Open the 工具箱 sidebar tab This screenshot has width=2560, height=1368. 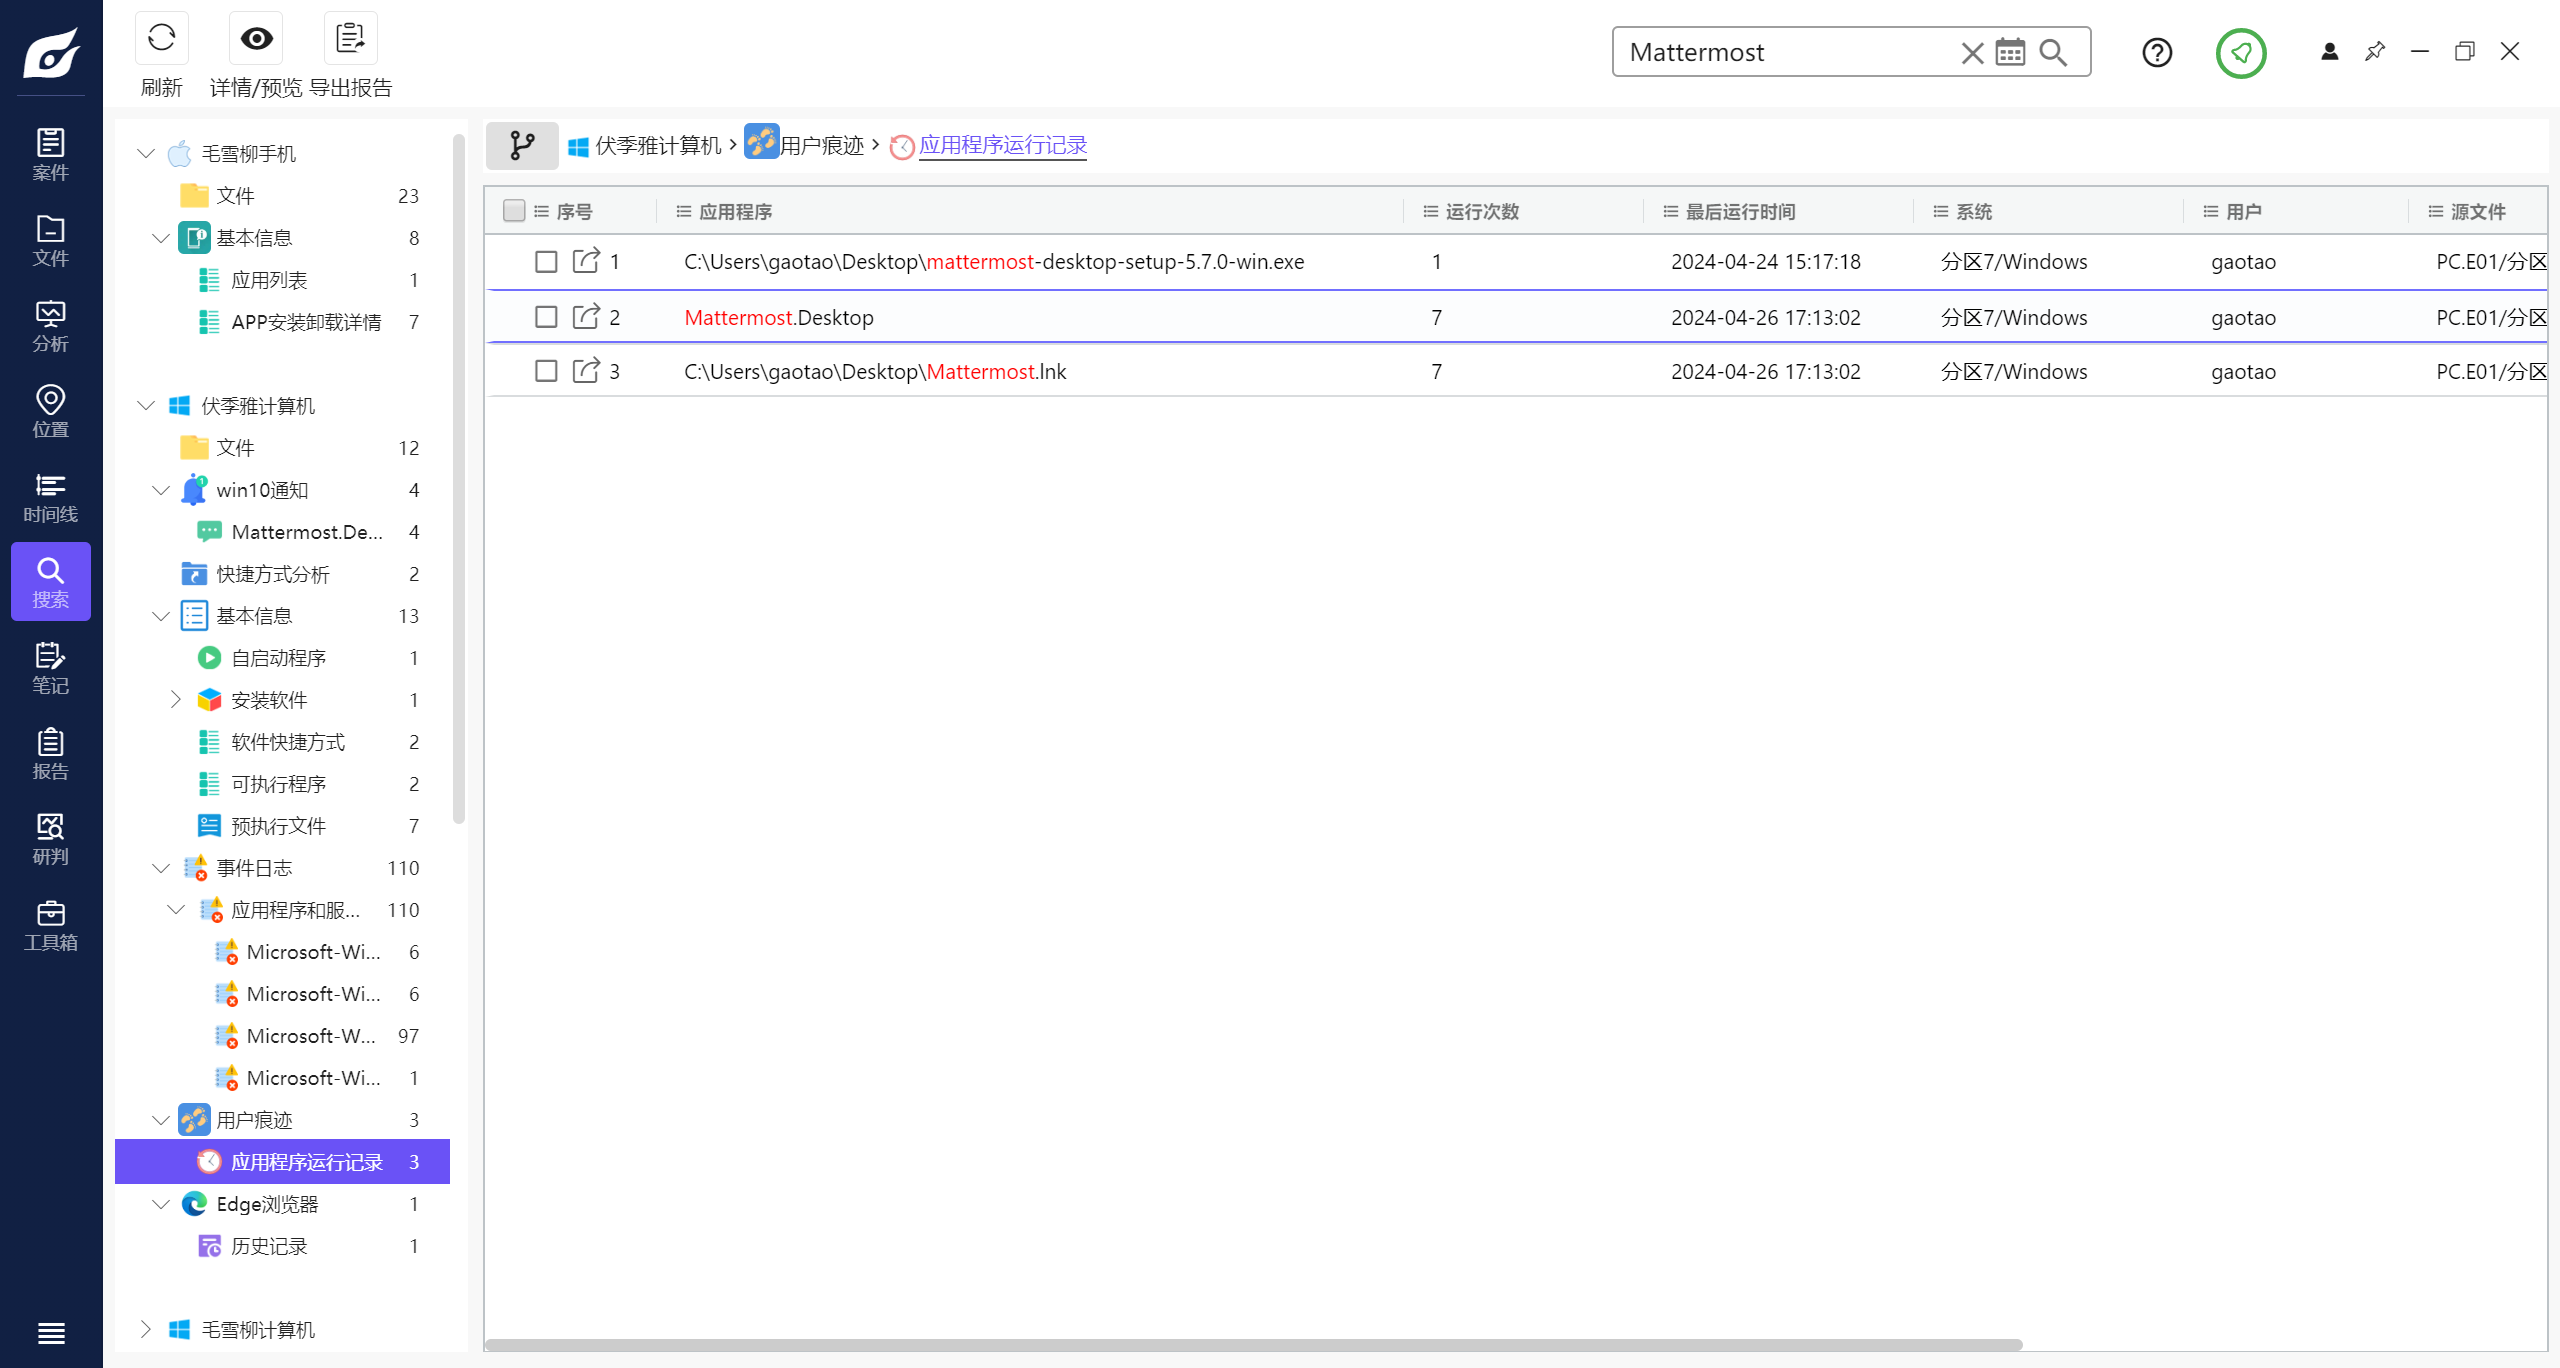point(50,925)
